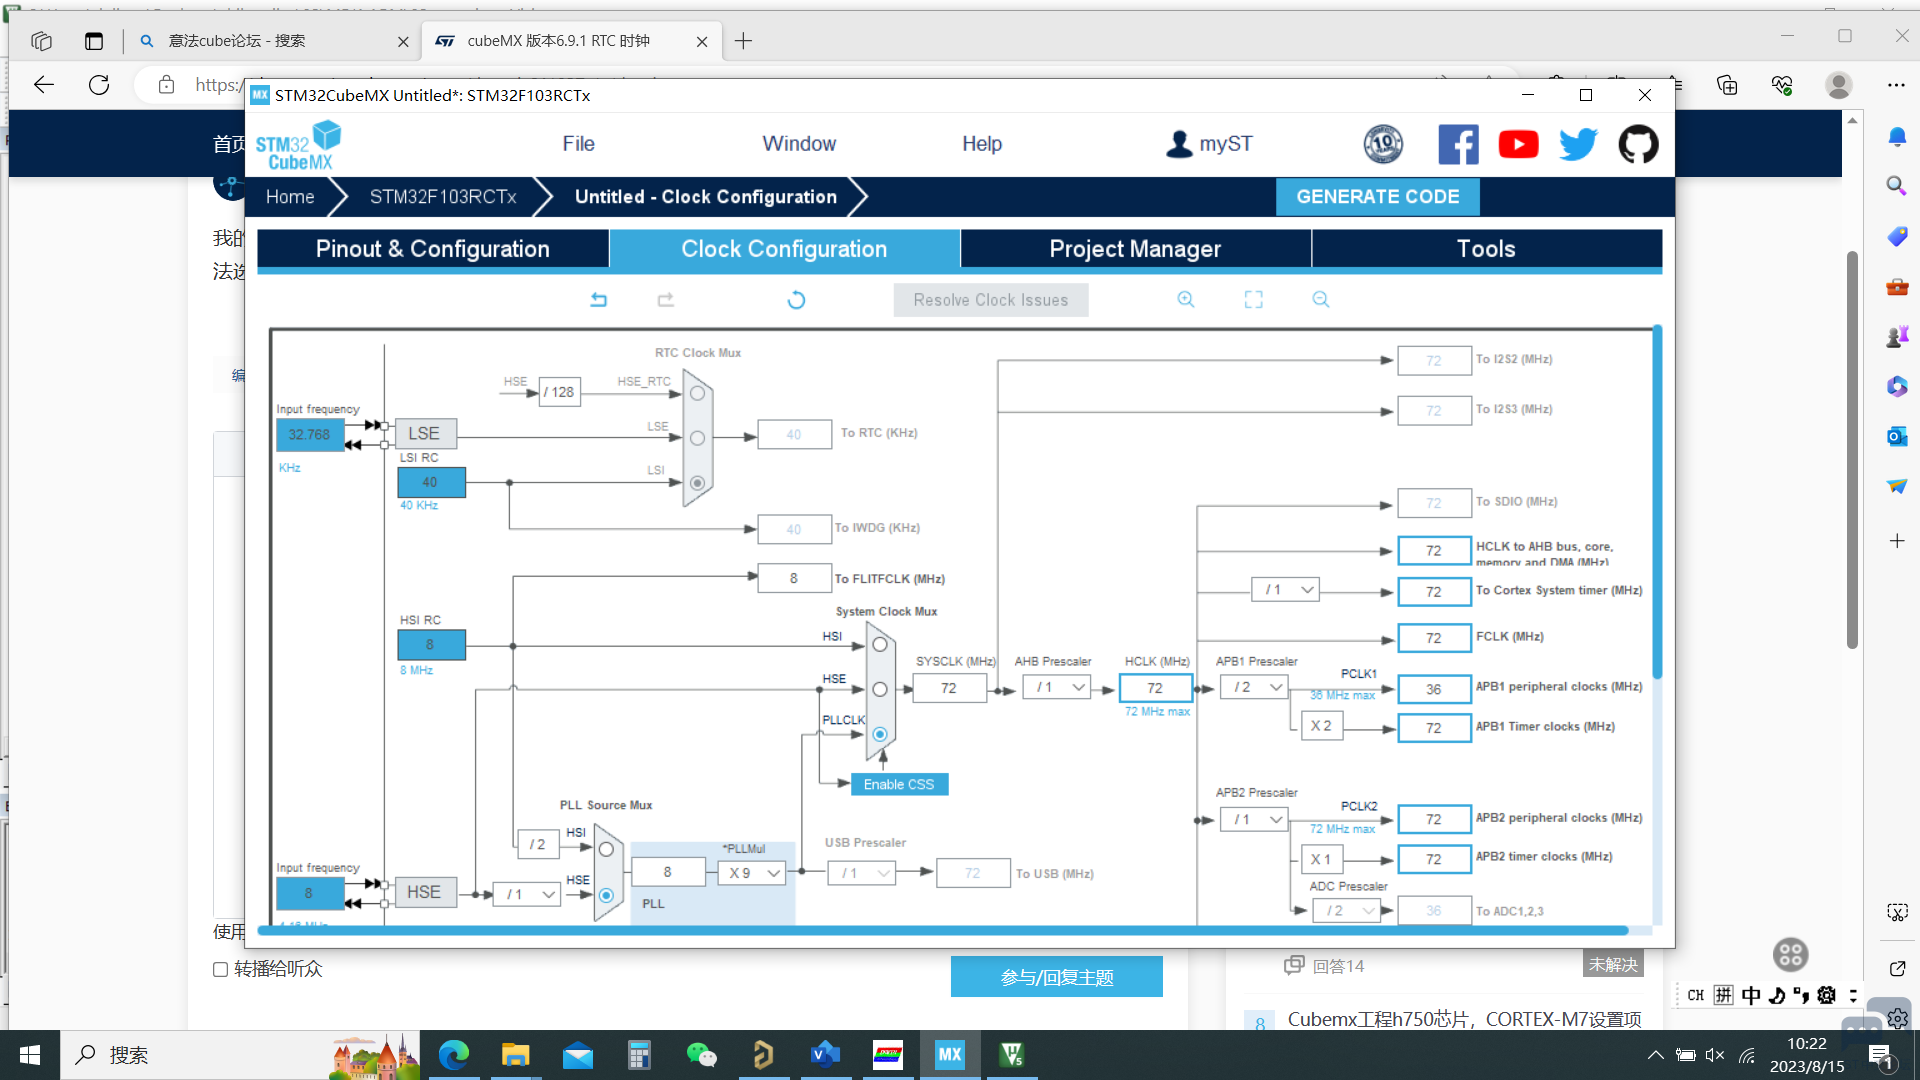1920x1080 pixels.
Task: Click the browser refresh button
Action: (99, 85)
